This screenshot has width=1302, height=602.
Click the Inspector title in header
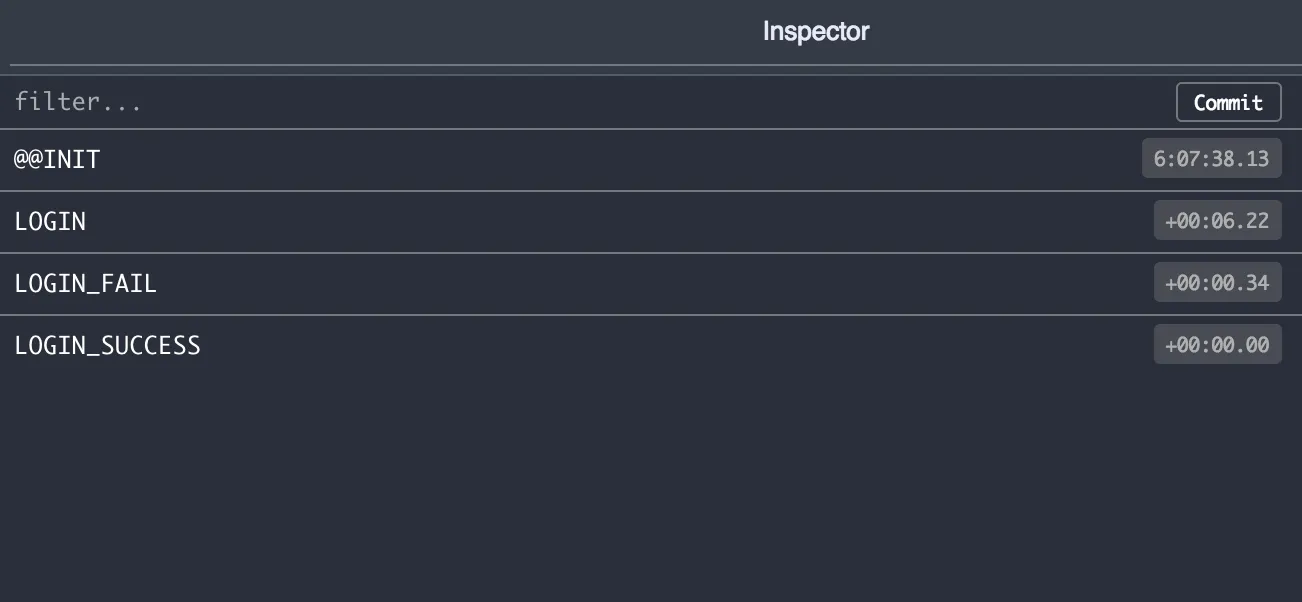815,31
